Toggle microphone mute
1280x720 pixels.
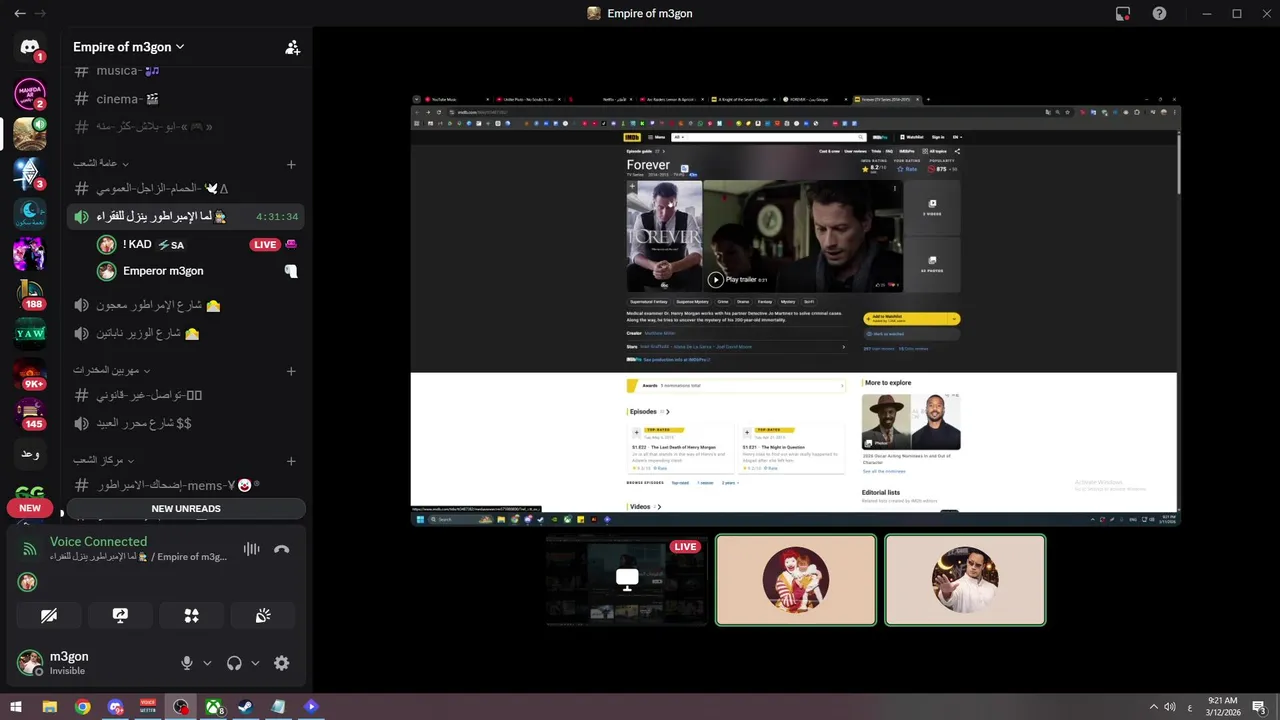pos(186,663)
